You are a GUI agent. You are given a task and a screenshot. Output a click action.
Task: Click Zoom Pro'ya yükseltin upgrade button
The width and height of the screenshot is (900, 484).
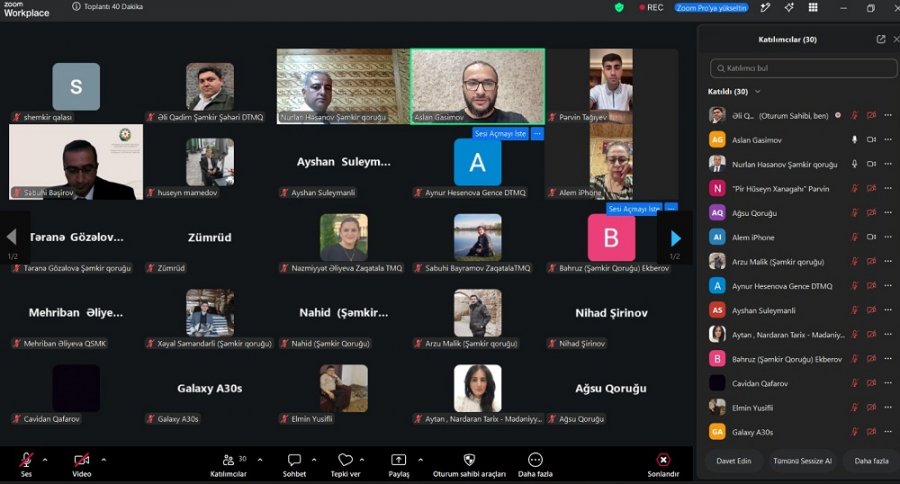coord(711,8)
